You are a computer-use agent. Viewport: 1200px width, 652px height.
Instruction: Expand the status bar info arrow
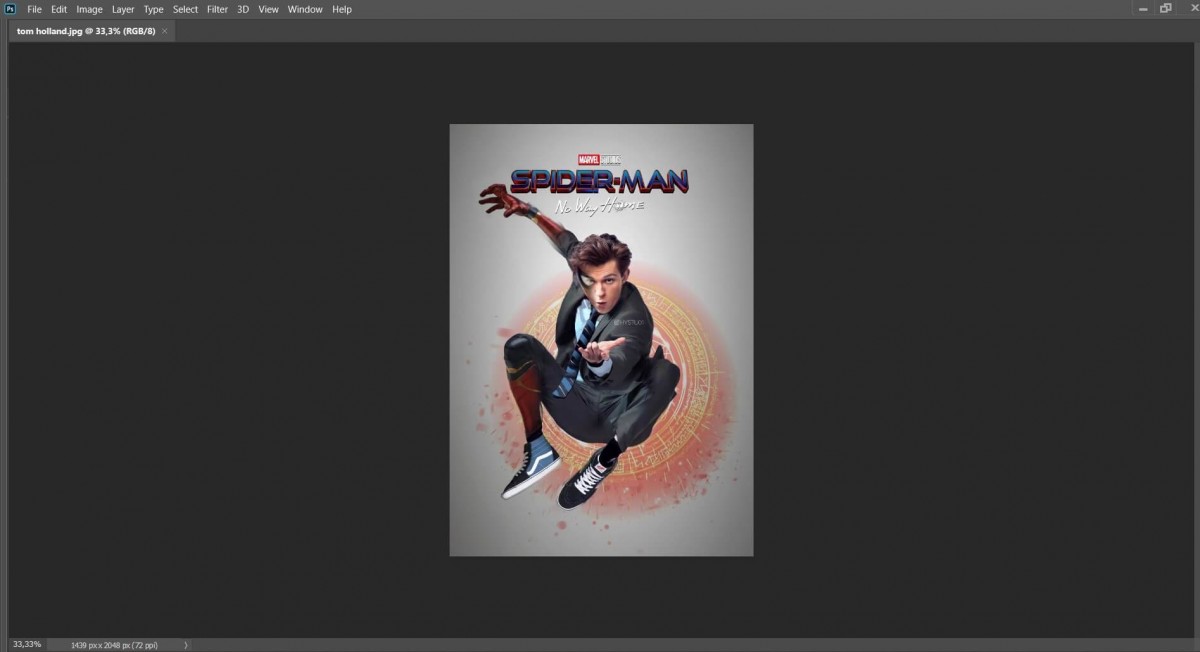point(185,645)
